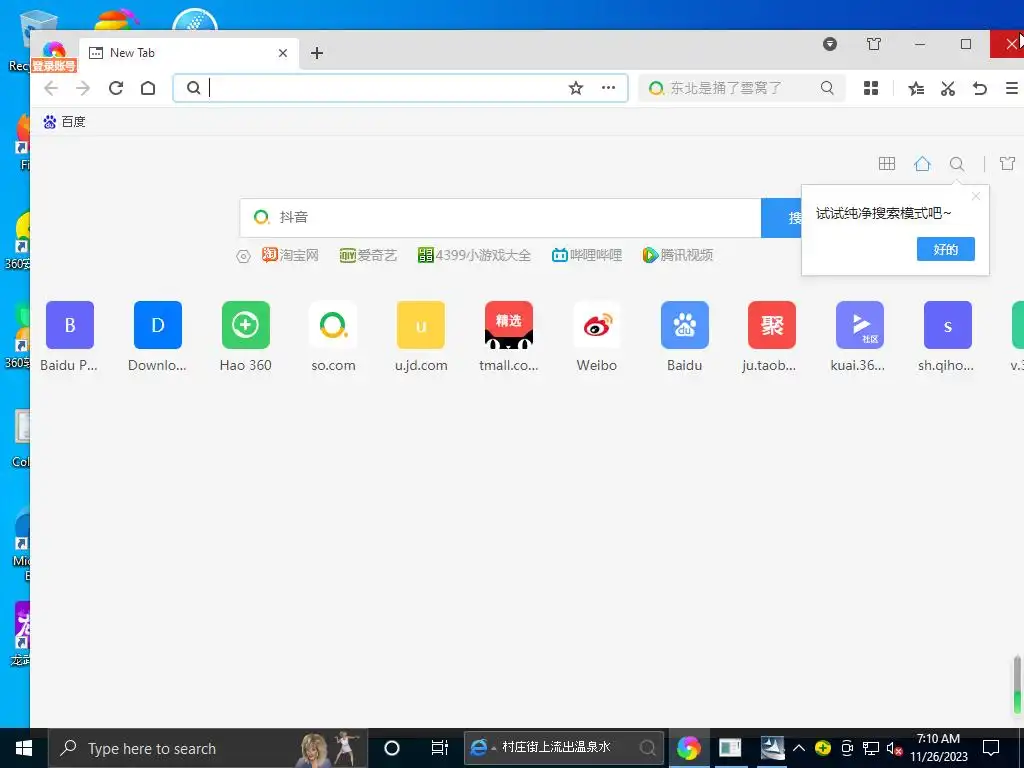The height and width of the screenshot is (768, 1024).
Task: Open the browser hamburger menu
Action: pos(1012,88)
